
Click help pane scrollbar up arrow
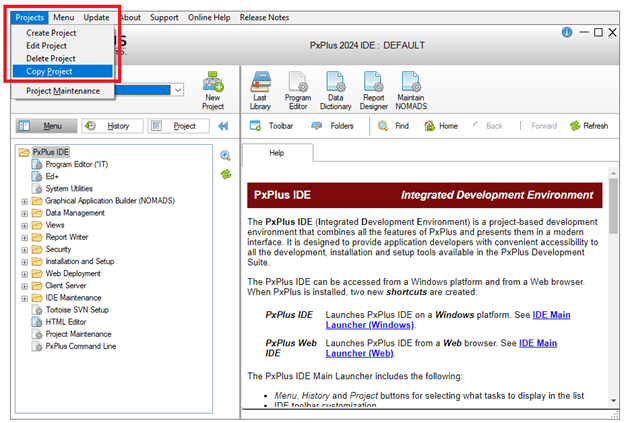click(x=613, y=173)
